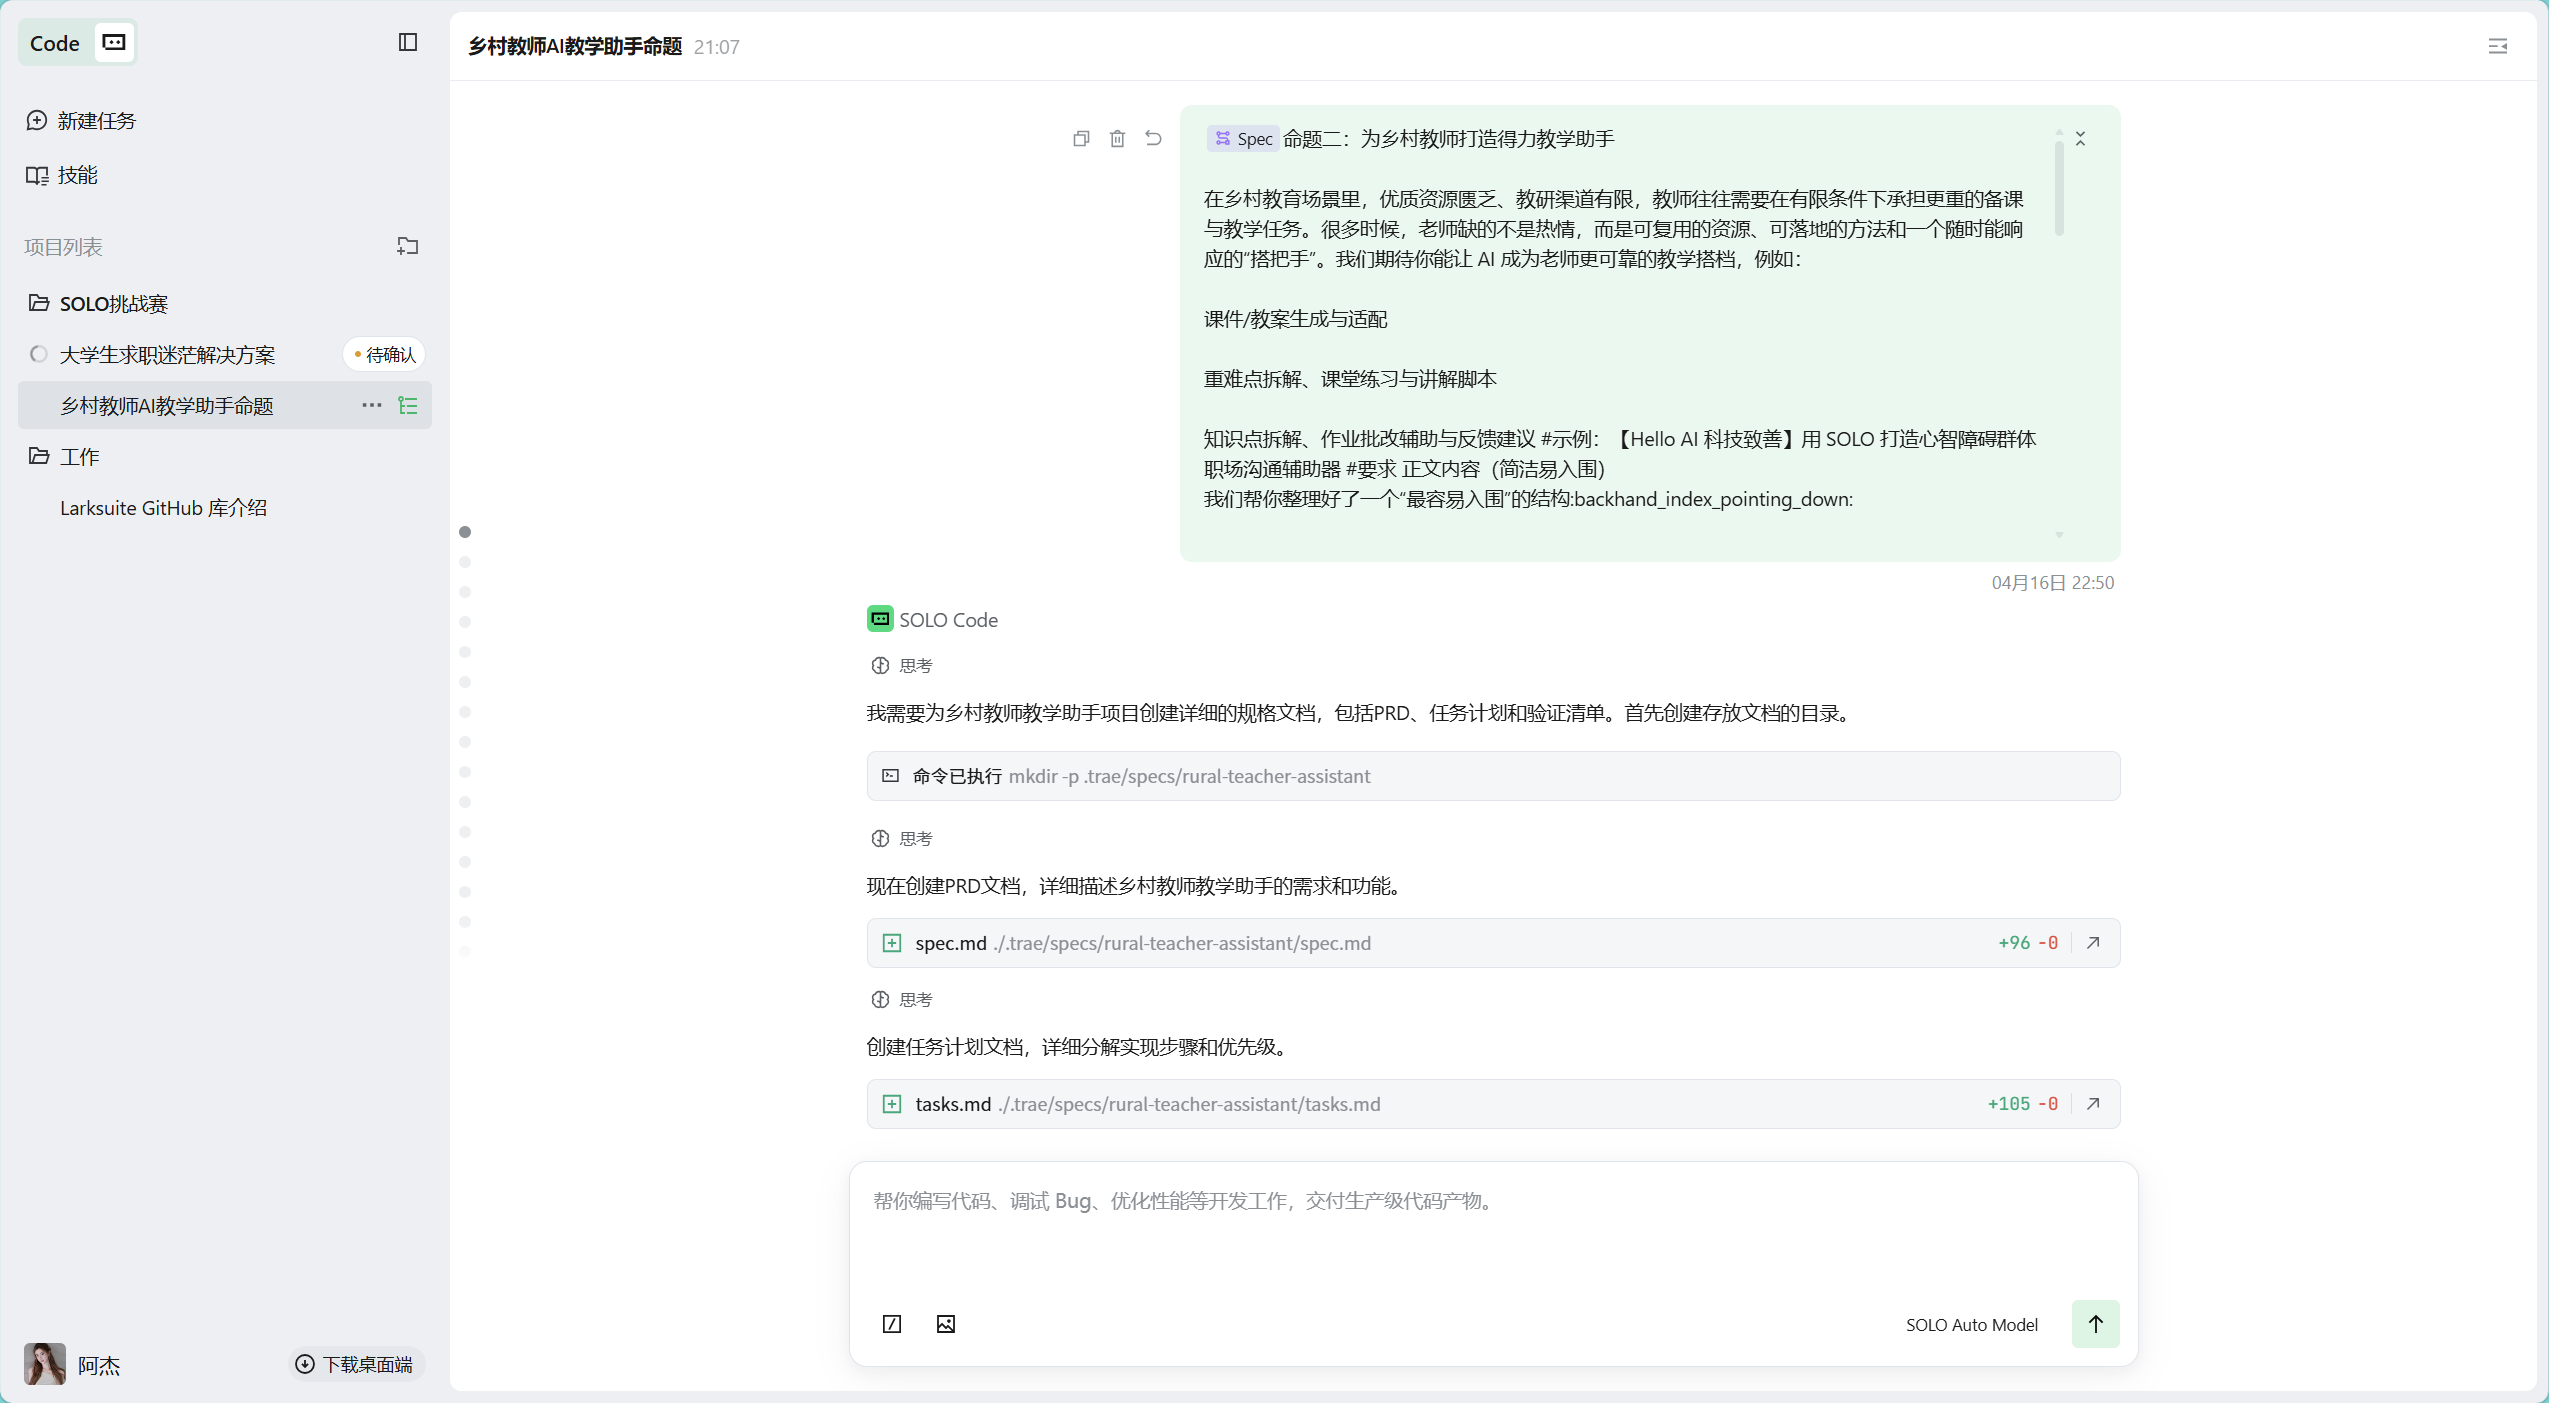The width and height of the screenshot is (2549, 1403).
Task: Open the SOLO Auto Model selector
Action: (x=1971, y=1325)
